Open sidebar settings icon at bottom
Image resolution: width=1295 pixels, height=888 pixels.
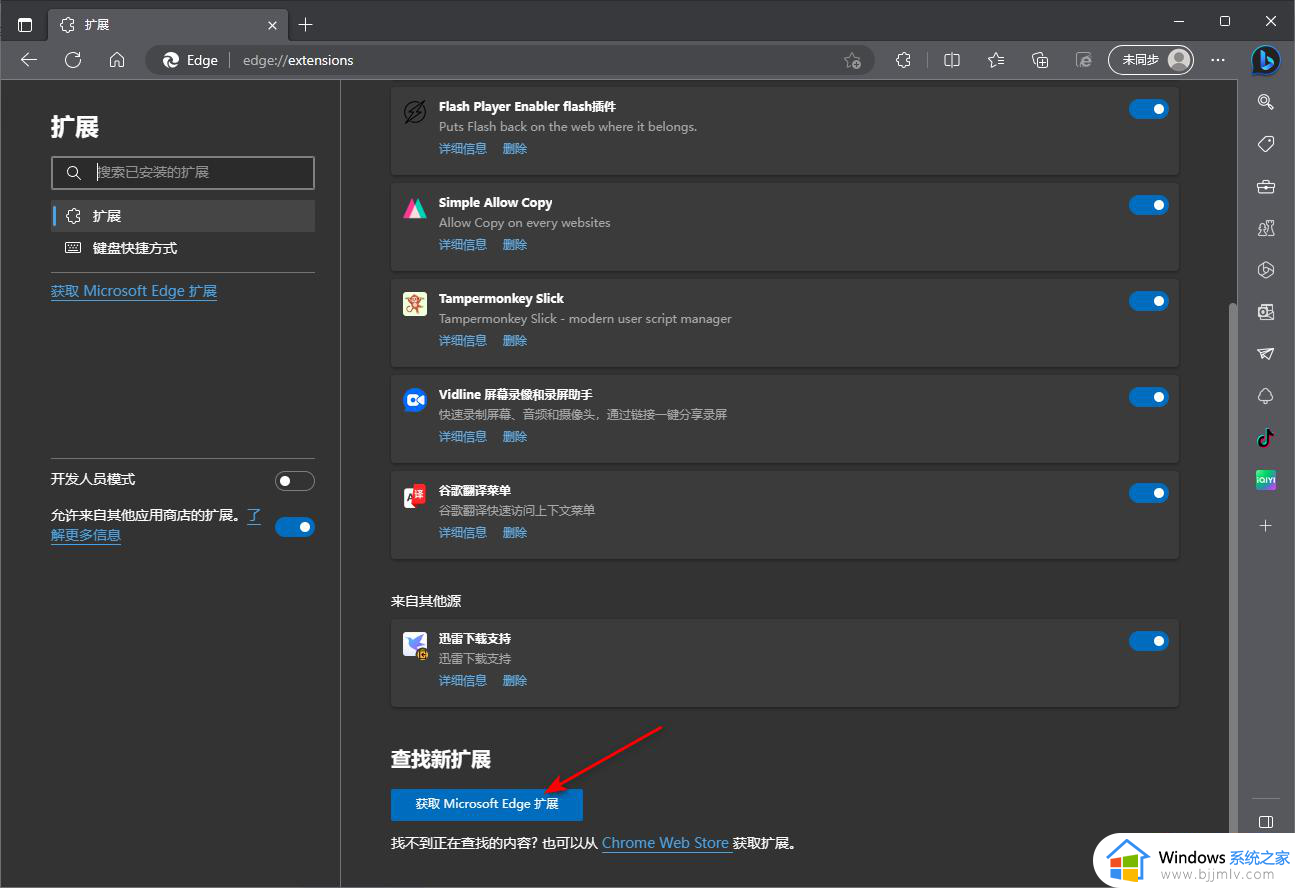tap(1266, 822)
